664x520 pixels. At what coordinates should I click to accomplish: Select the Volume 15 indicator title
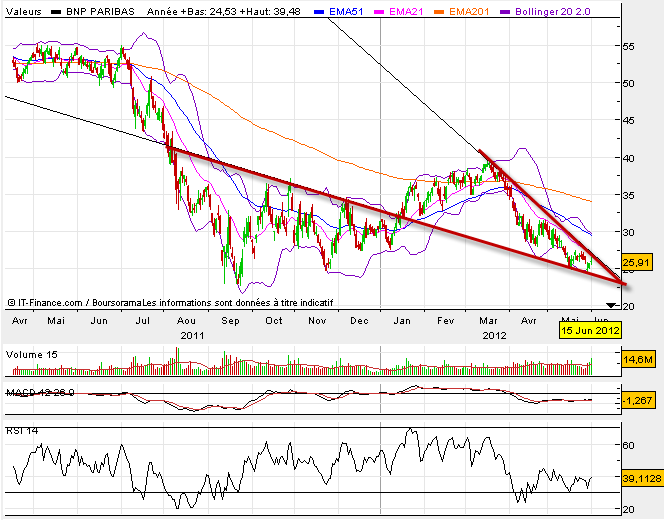click(x=31, y=353)
